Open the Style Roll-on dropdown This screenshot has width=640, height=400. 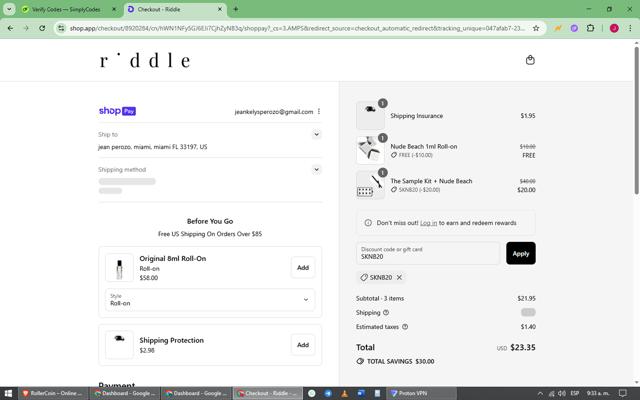coord(210,300)
